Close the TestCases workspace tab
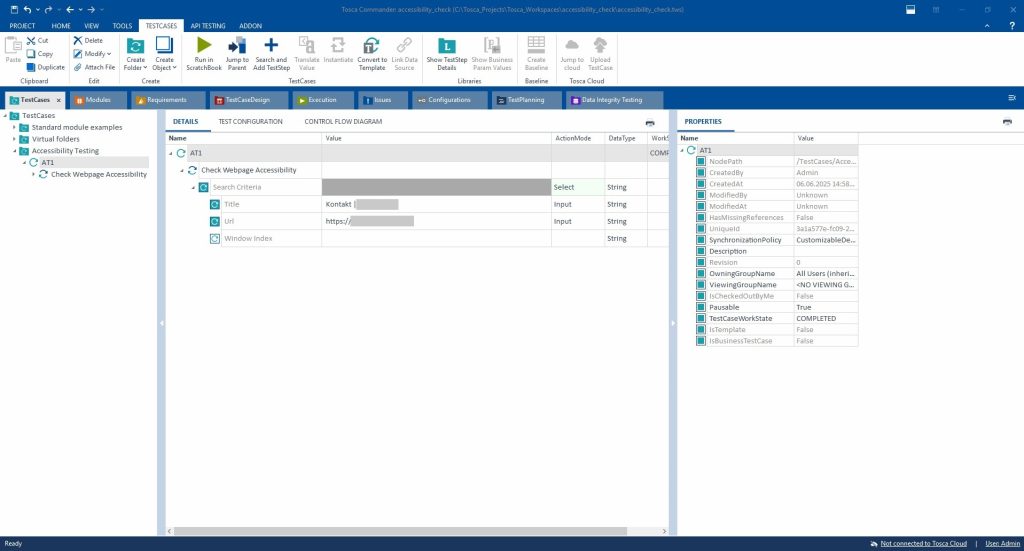1024x551 pixels. (x=58, y=100)
